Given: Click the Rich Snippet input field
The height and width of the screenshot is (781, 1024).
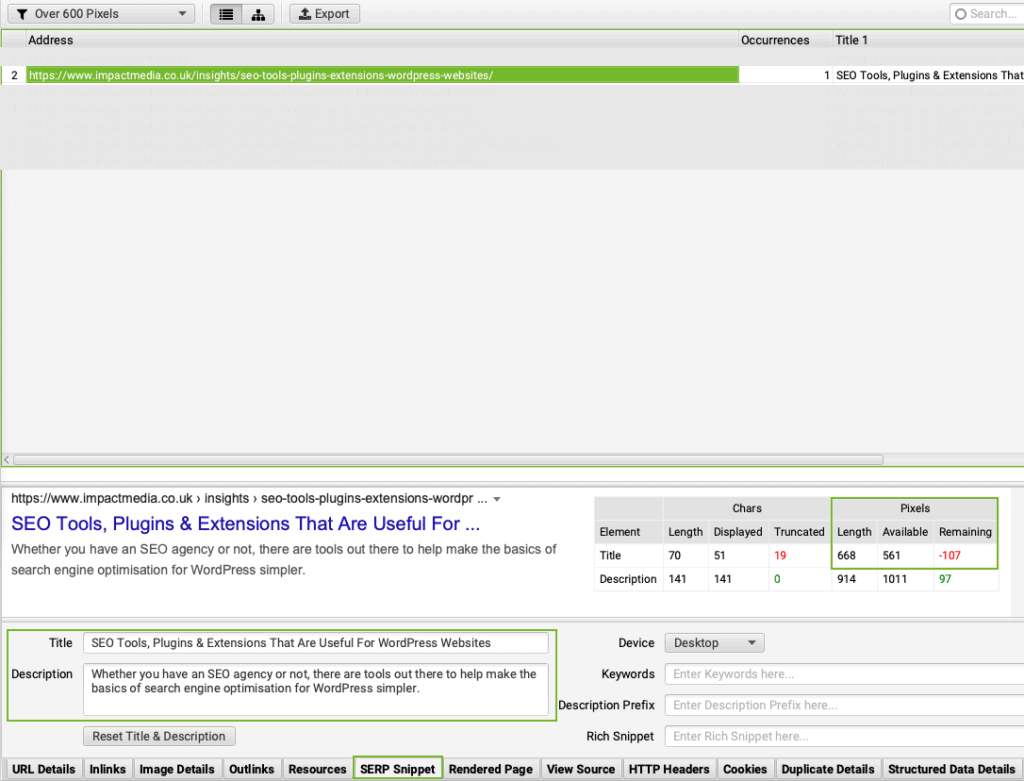Looking at the screenshot, I should pos(844,737).
